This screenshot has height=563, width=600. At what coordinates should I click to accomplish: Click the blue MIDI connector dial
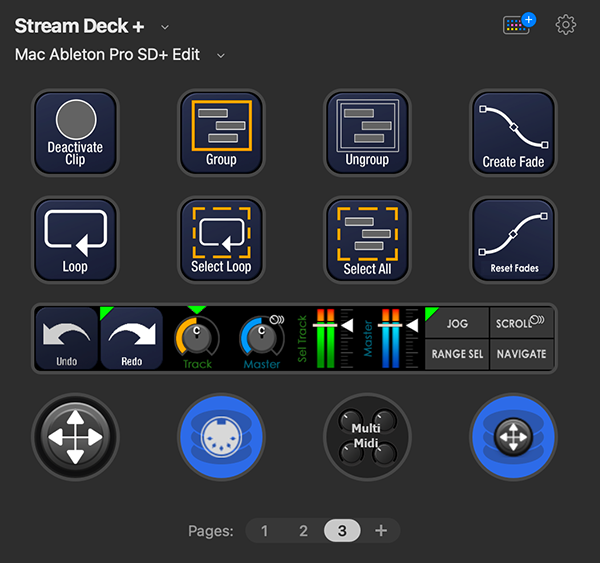pos(221,437)
